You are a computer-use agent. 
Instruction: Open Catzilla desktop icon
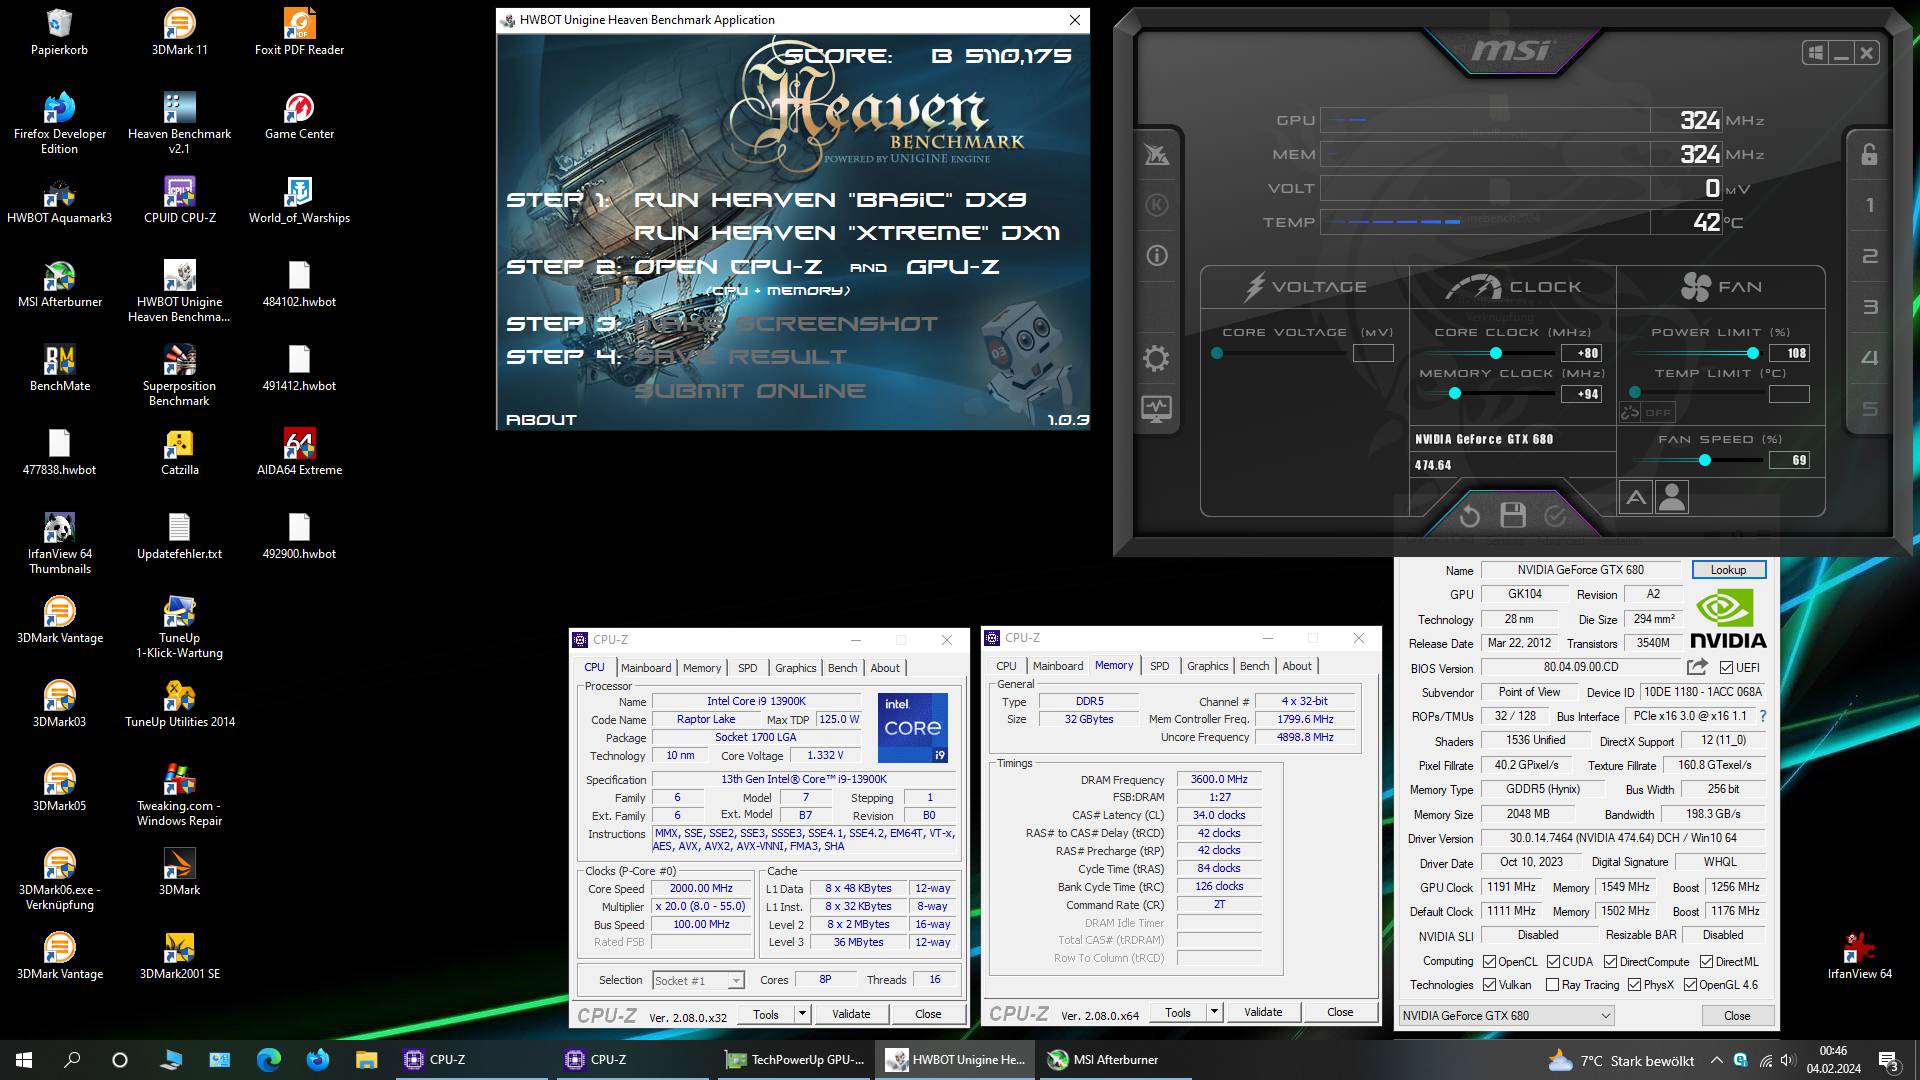click(179, 451)
